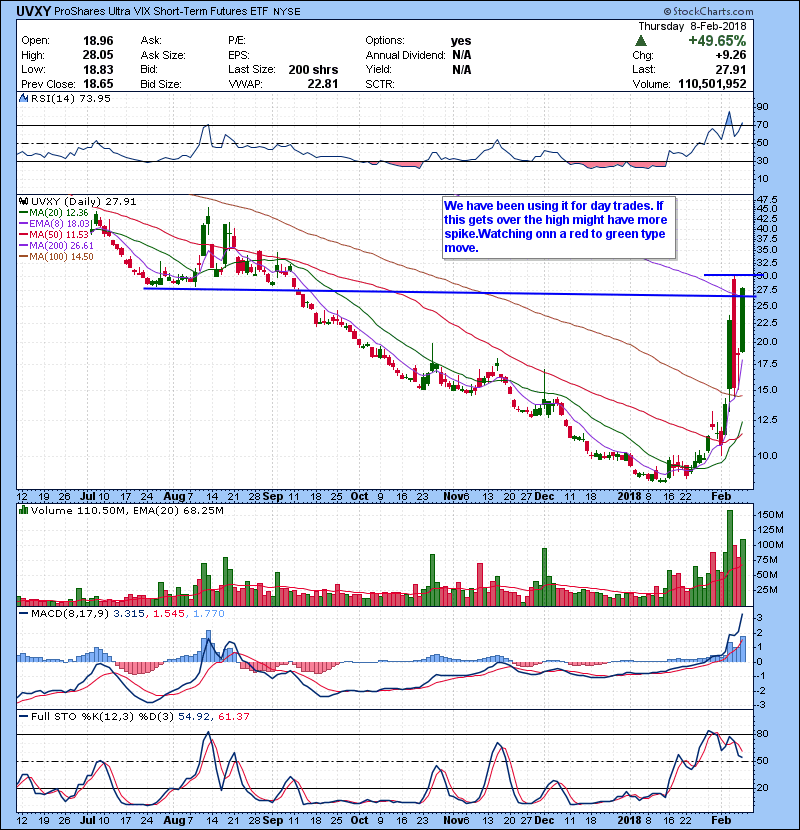Image resolution: width=800 pixels, height=830 pixels.
Task: Click the Last price 27.91 in header
Action: (x=731, y=69)
